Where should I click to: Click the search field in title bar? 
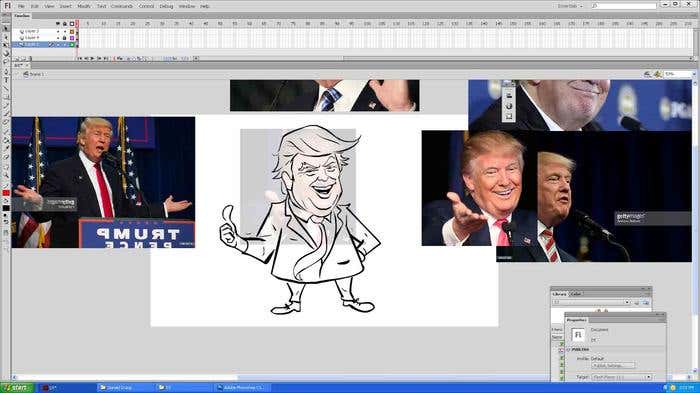click(624, 6)
